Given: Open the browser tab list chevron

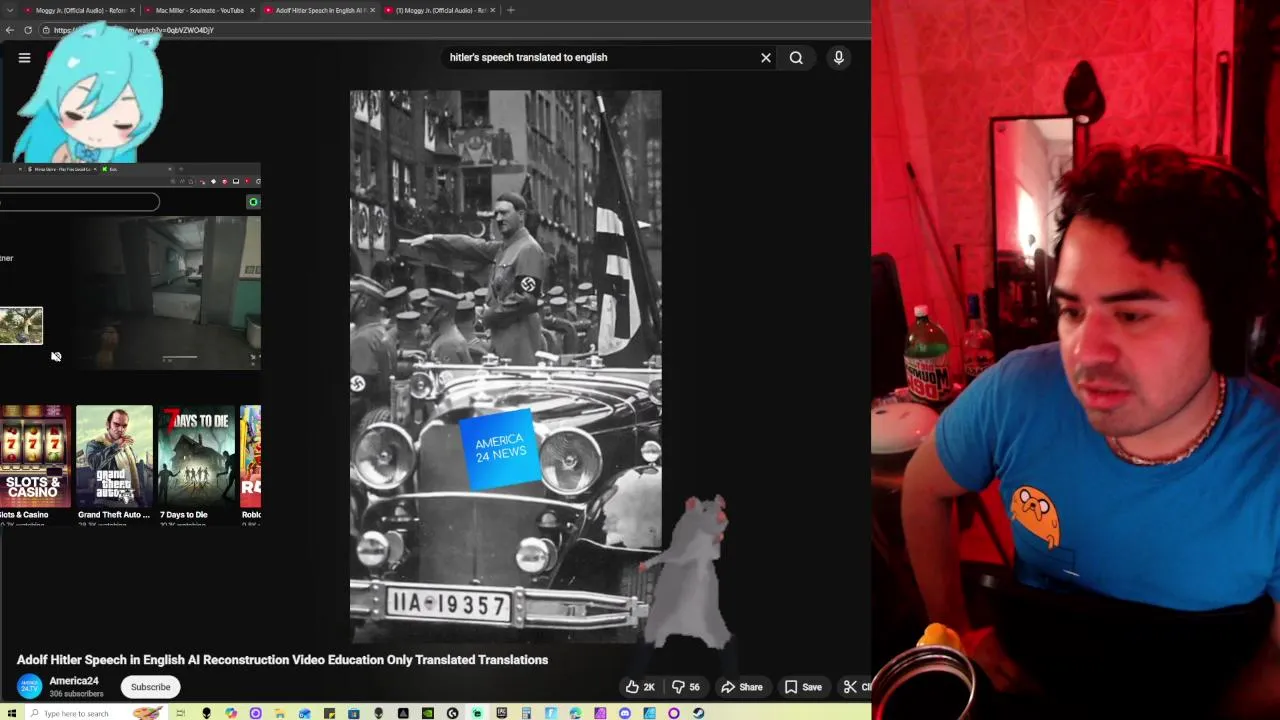Looking at the screenshot, I should (x=8, y=10).
